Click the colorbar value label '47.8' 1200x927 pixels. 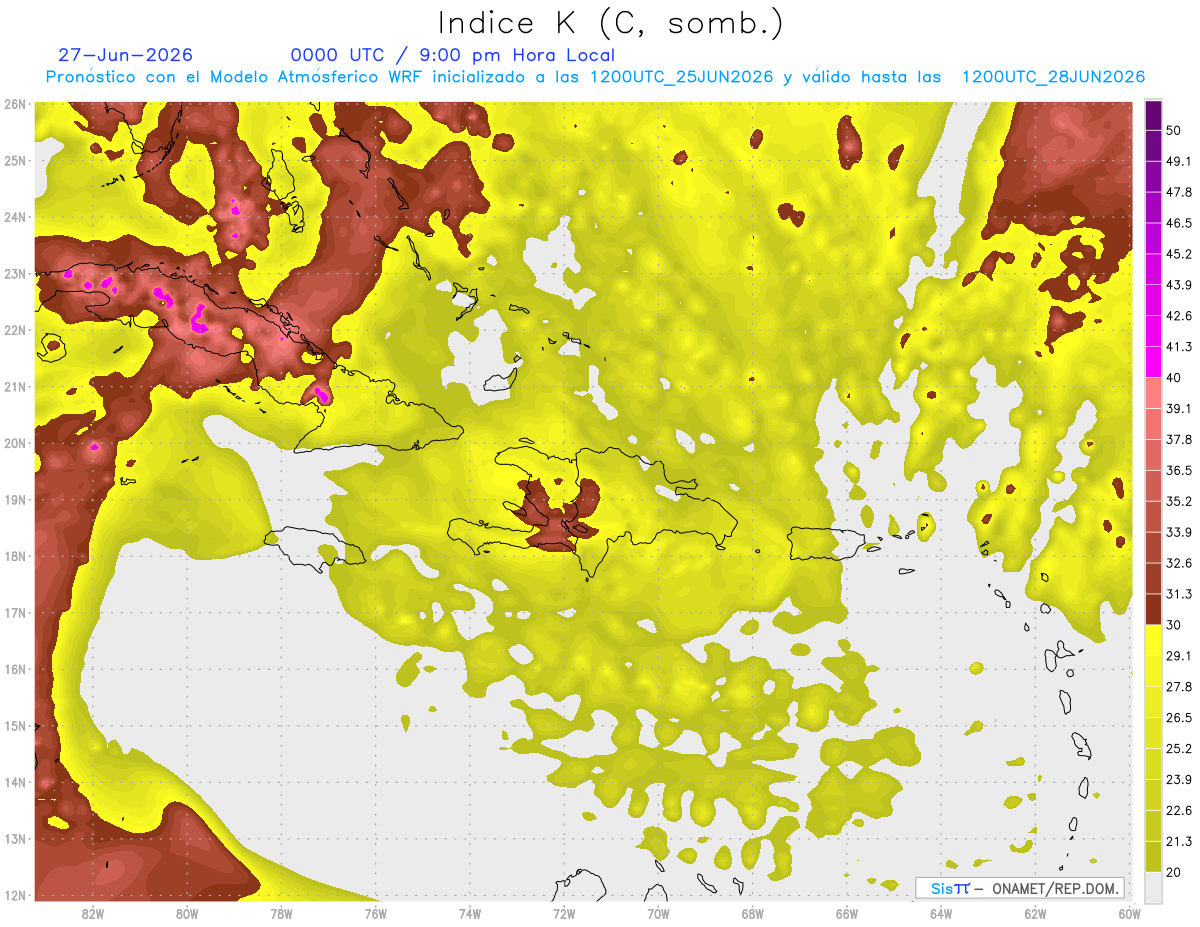pyautogui.click(x=1179, y=192)
